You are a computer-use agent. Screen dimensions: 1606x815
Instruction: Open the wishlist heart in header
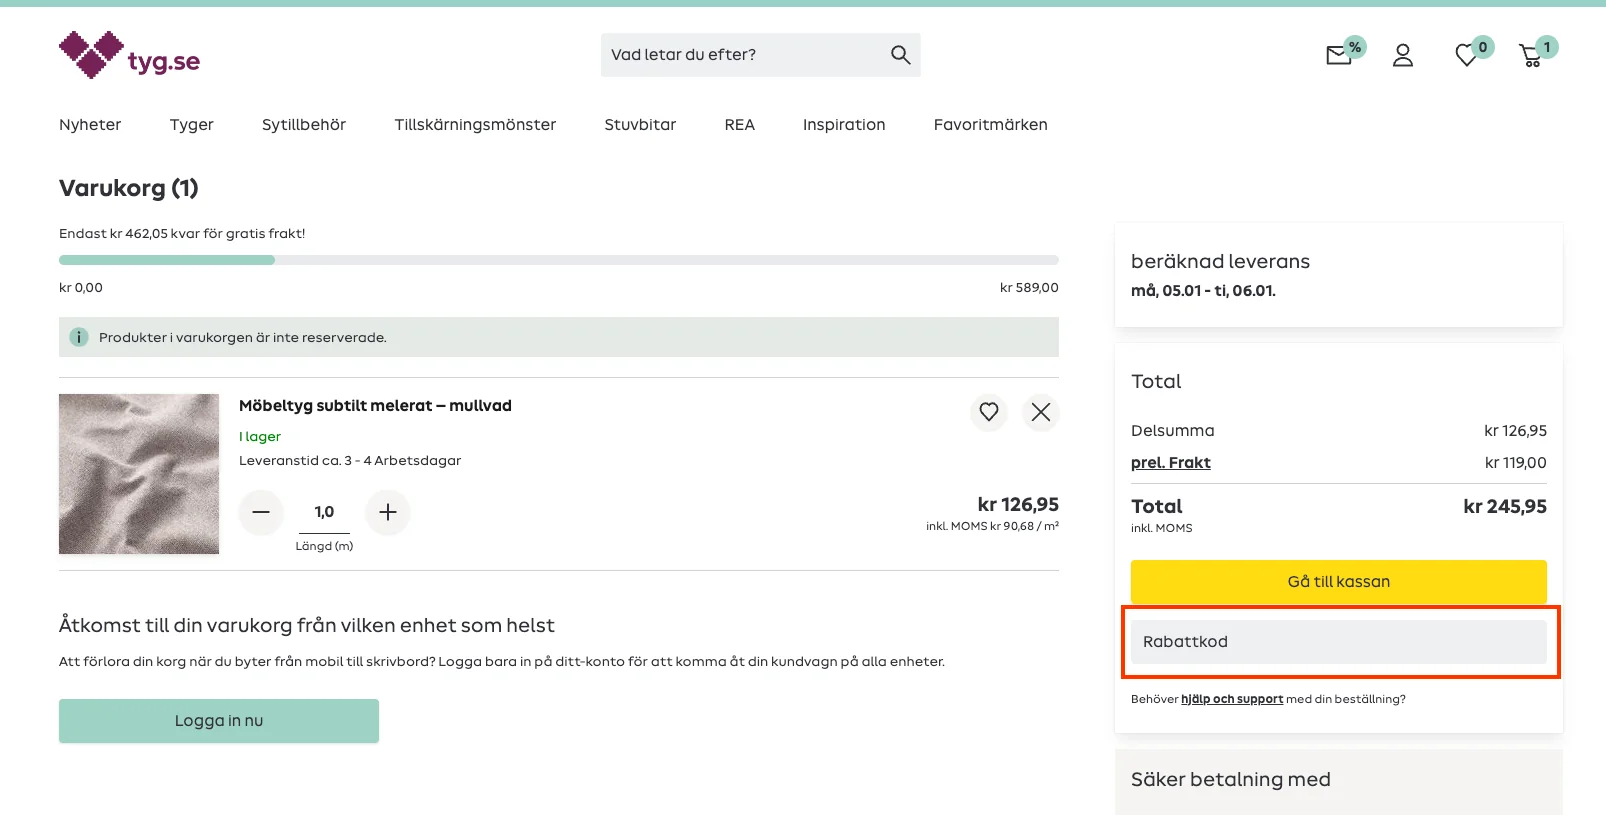click(x=1466, y=55)
